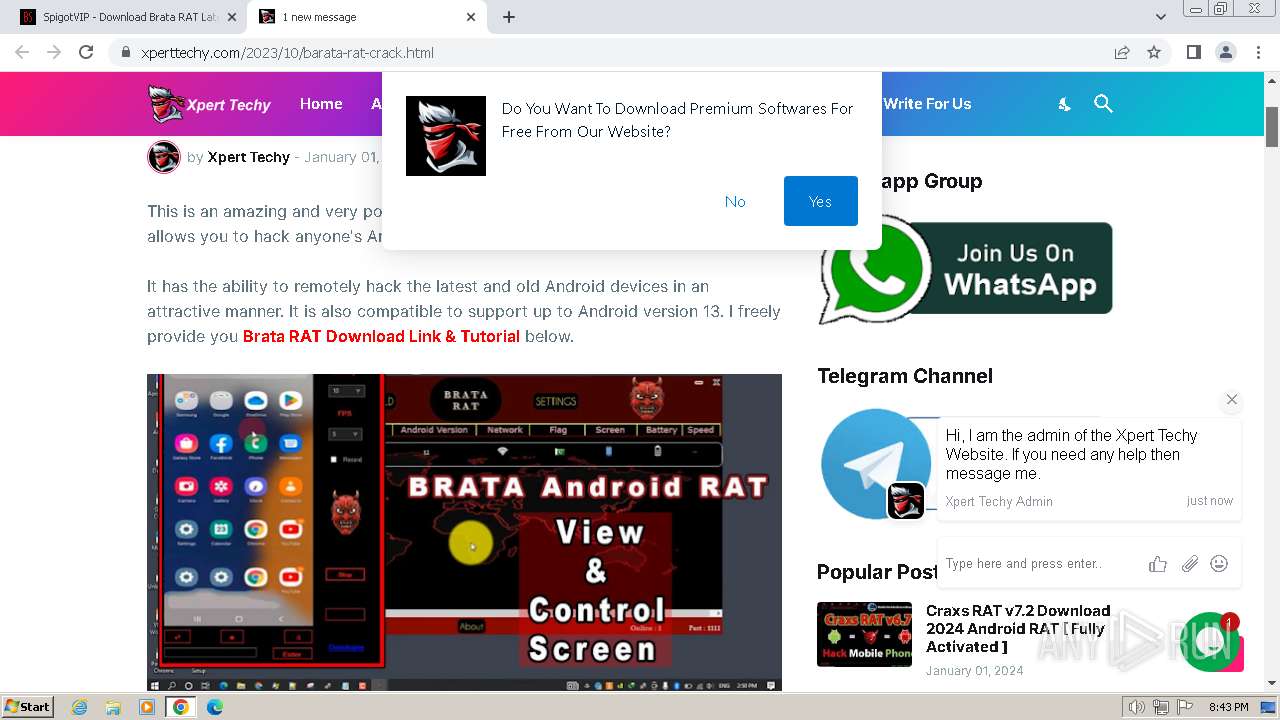The image size is (1280, 720).
Task: Open the Craxs RAT v7.2 Download post
Action: pyautogui.click(x=1018, y=628)
